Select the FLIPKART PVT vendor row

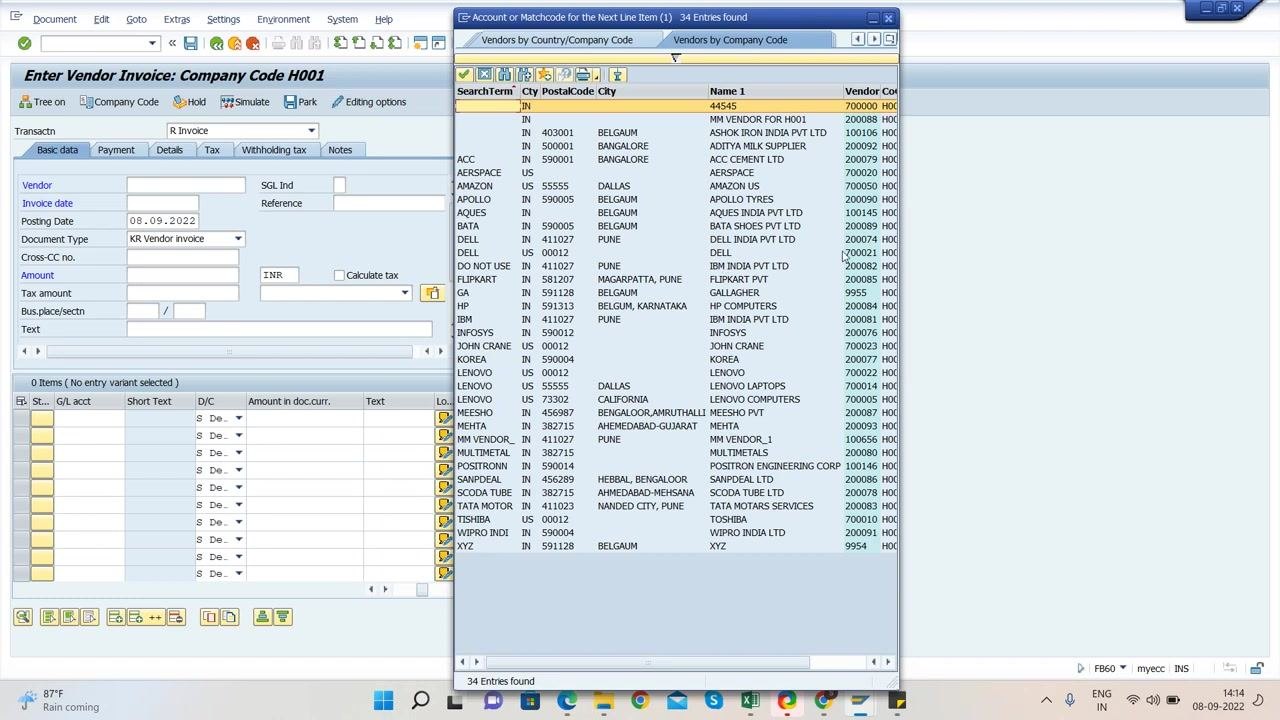(x=676, y=279)
